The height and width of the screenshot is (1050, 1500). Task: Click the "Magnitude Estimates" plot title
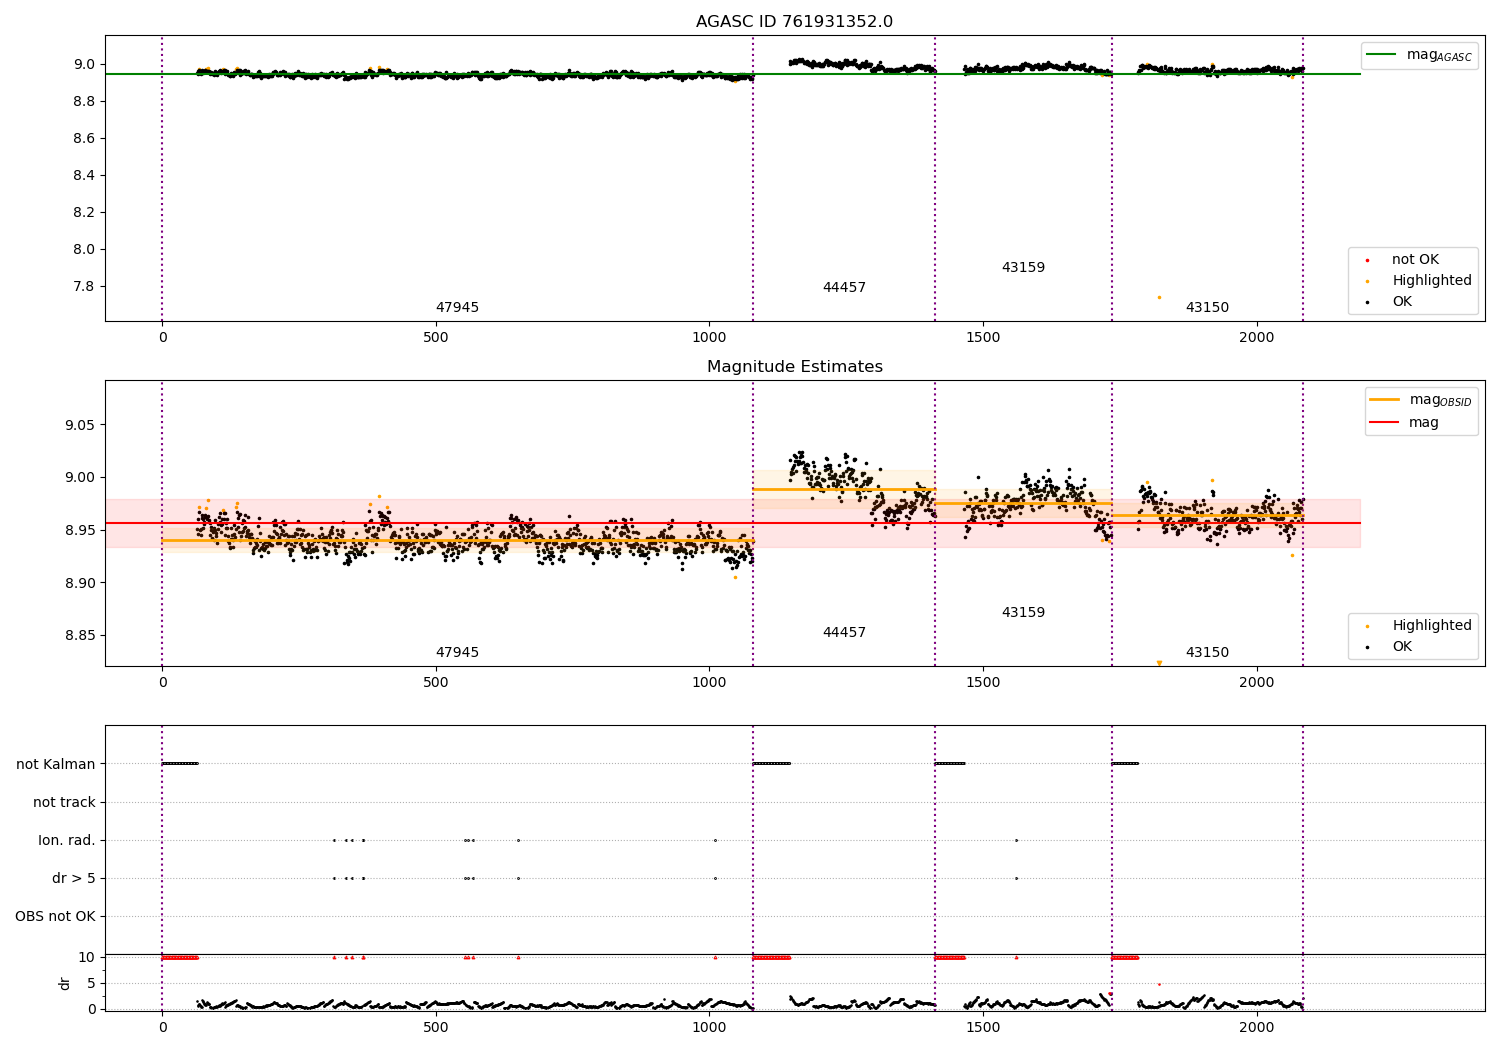tap(794, 367)
